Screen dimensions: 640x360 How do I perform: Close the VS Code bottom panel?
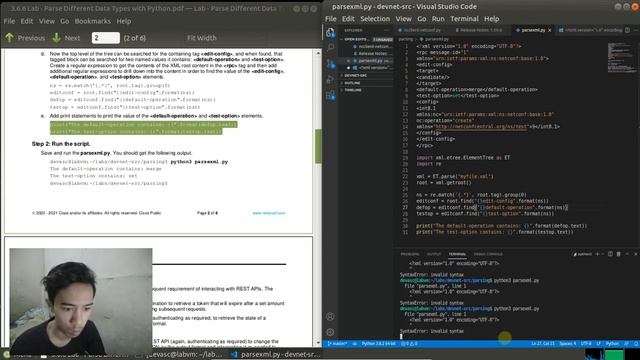[636, 254]
